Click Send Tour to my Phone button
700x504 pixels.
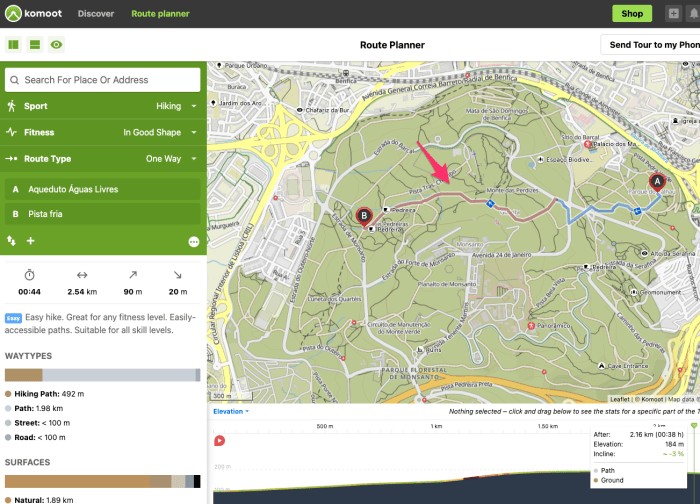[x=652, y=45]
